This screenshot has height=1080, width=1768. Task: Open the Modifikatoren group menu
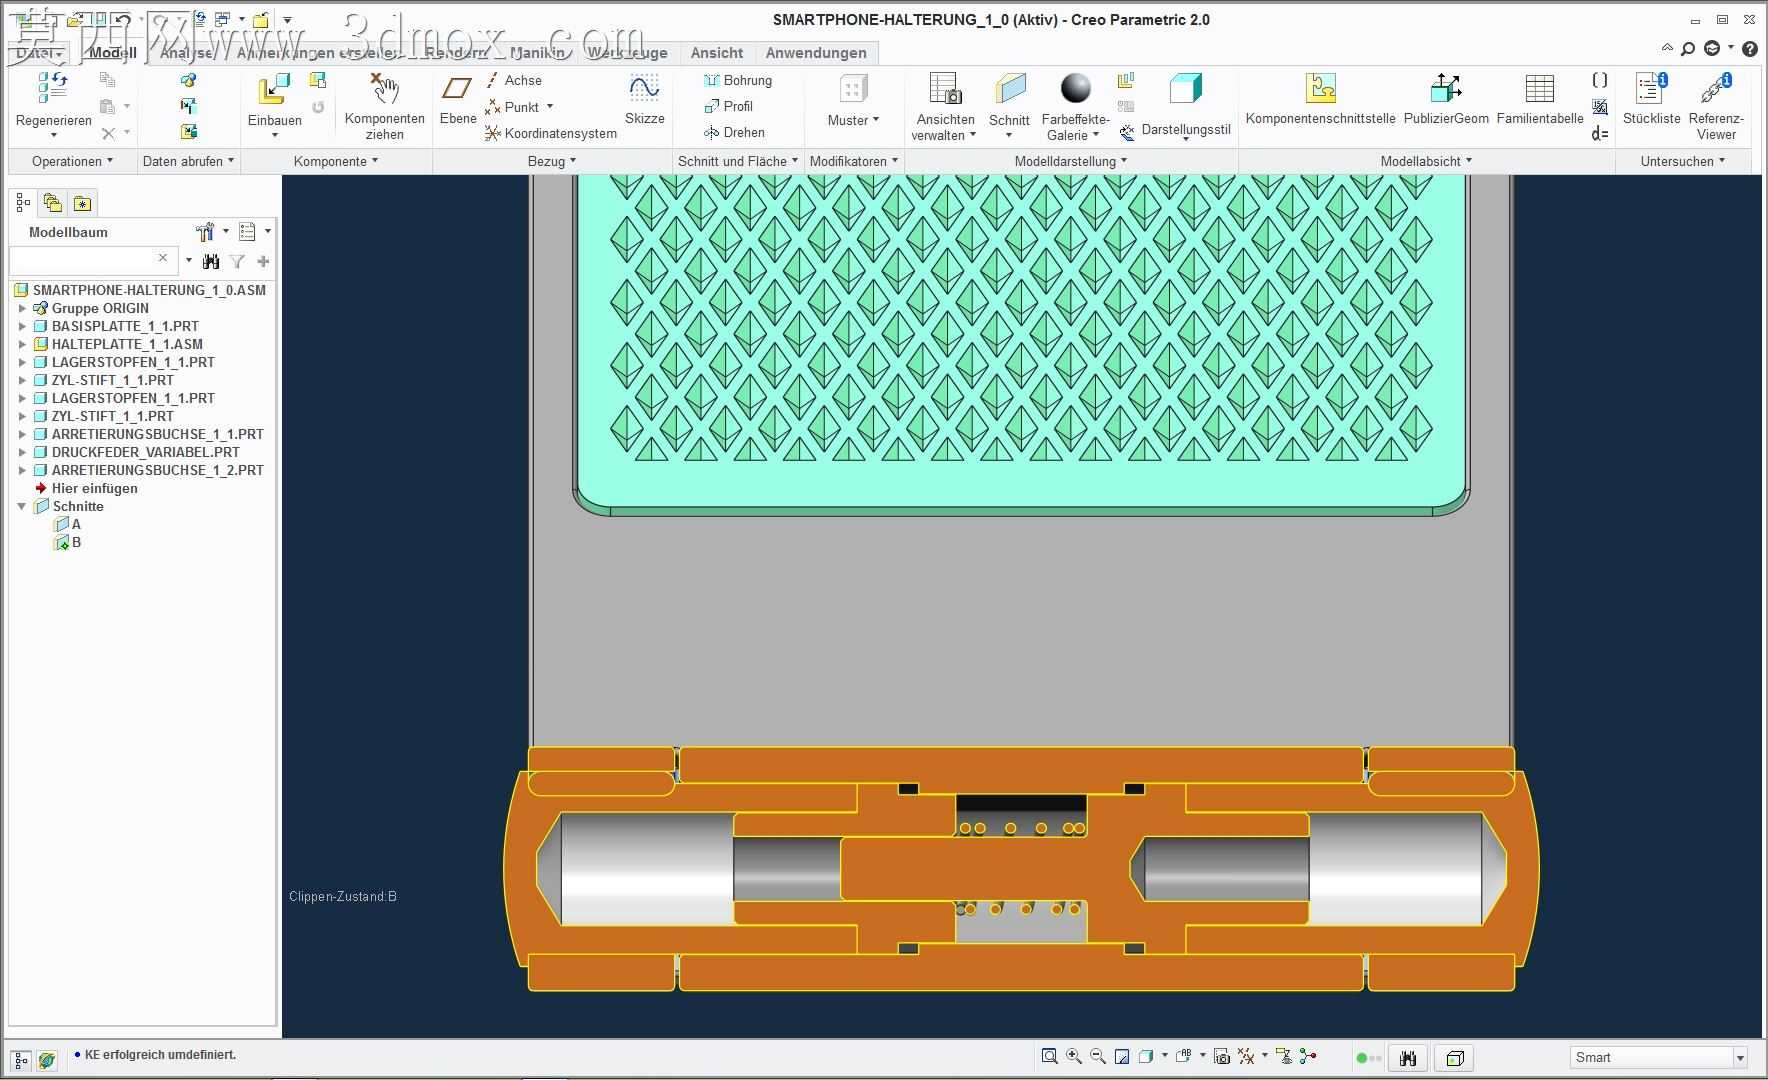tap(854, 161)
